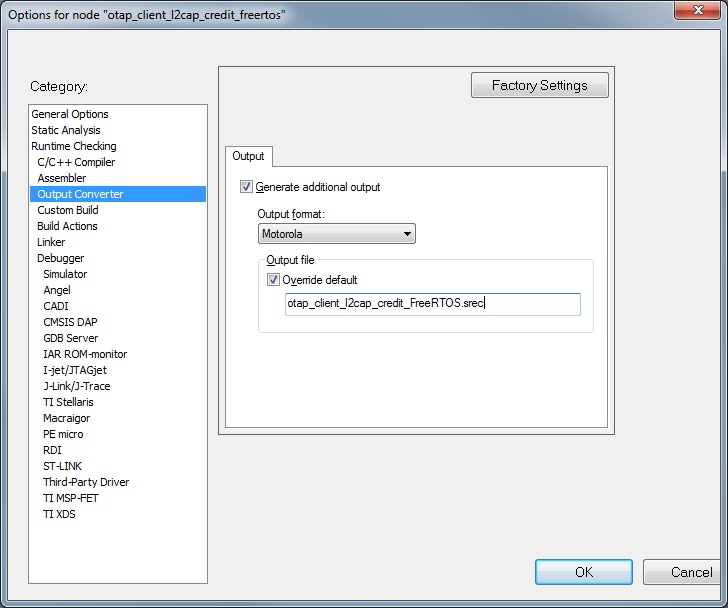The width and height of the screenshot is (728, 608).
Task: Edit the output file name field
Action: (432, 304)
